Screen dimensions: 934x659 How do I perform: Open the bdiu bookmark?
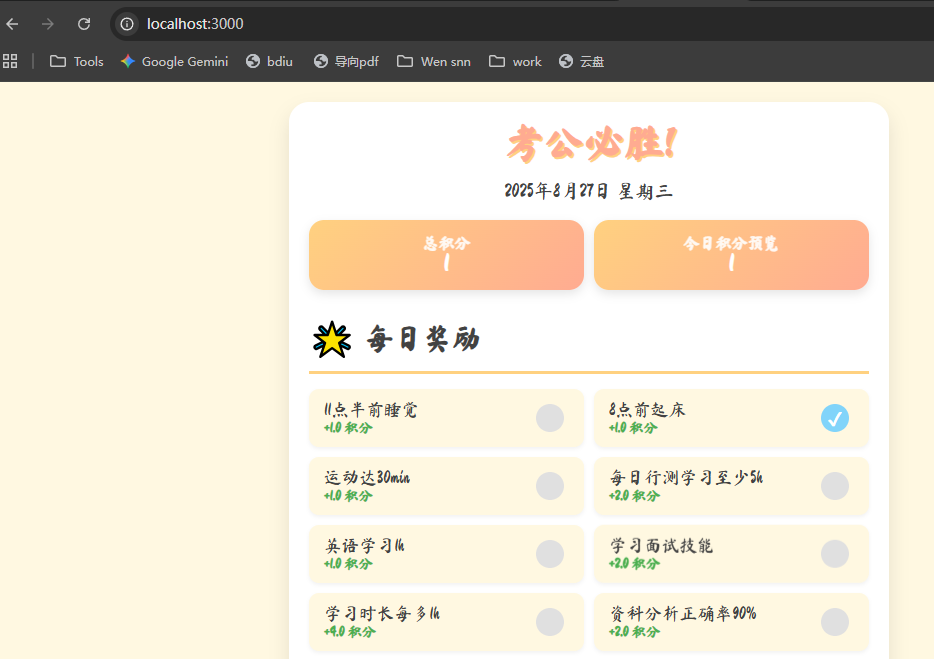270,61
